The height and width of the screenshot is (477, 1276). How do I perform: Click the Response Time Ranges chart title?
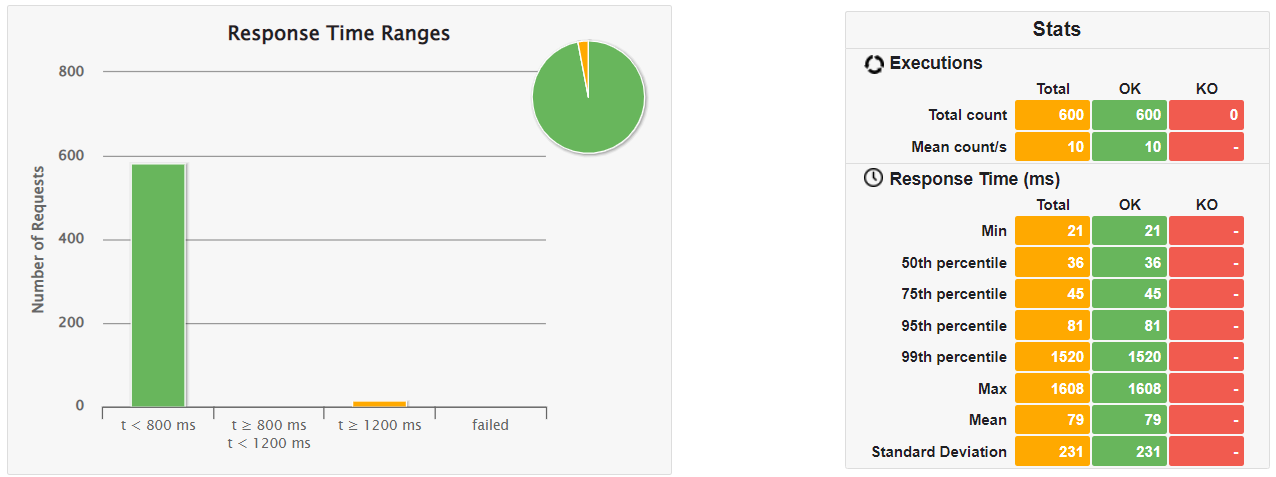[339, 34]
